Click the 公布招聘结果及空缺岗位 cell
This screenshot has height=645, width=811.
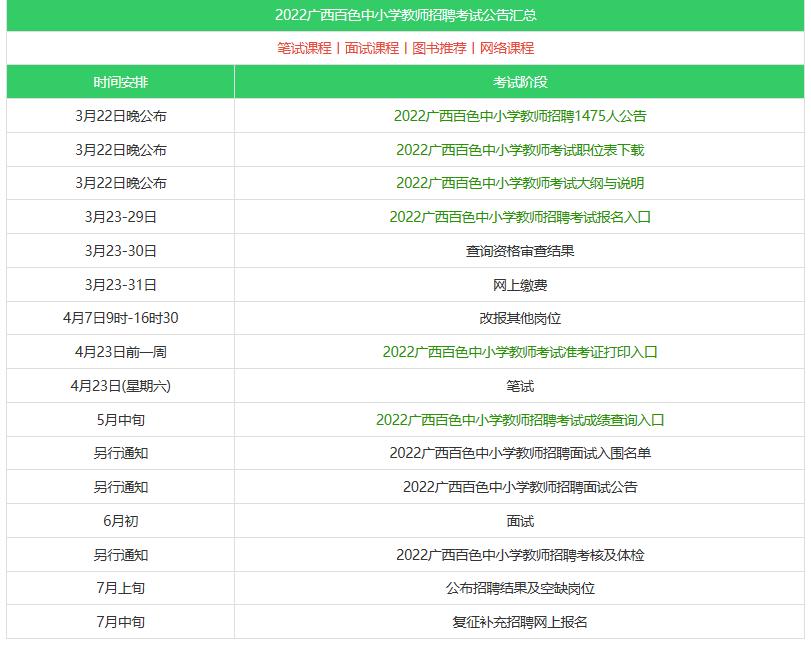[521, 589]
